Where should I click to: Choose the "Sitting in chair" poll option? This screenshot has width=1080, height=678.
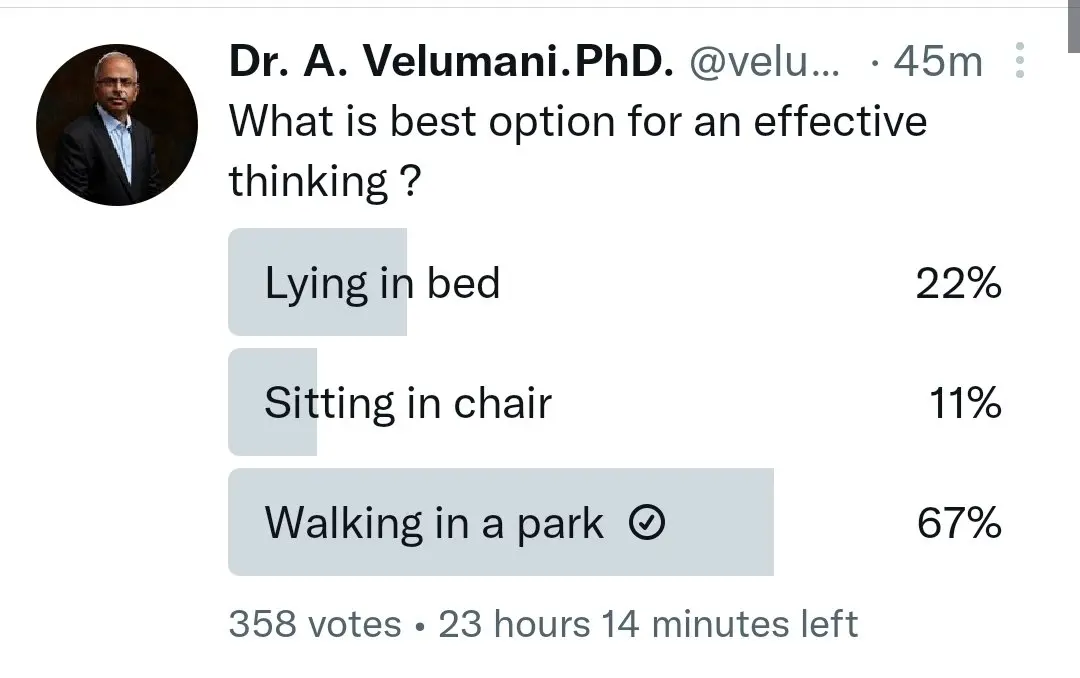(408, 404)
